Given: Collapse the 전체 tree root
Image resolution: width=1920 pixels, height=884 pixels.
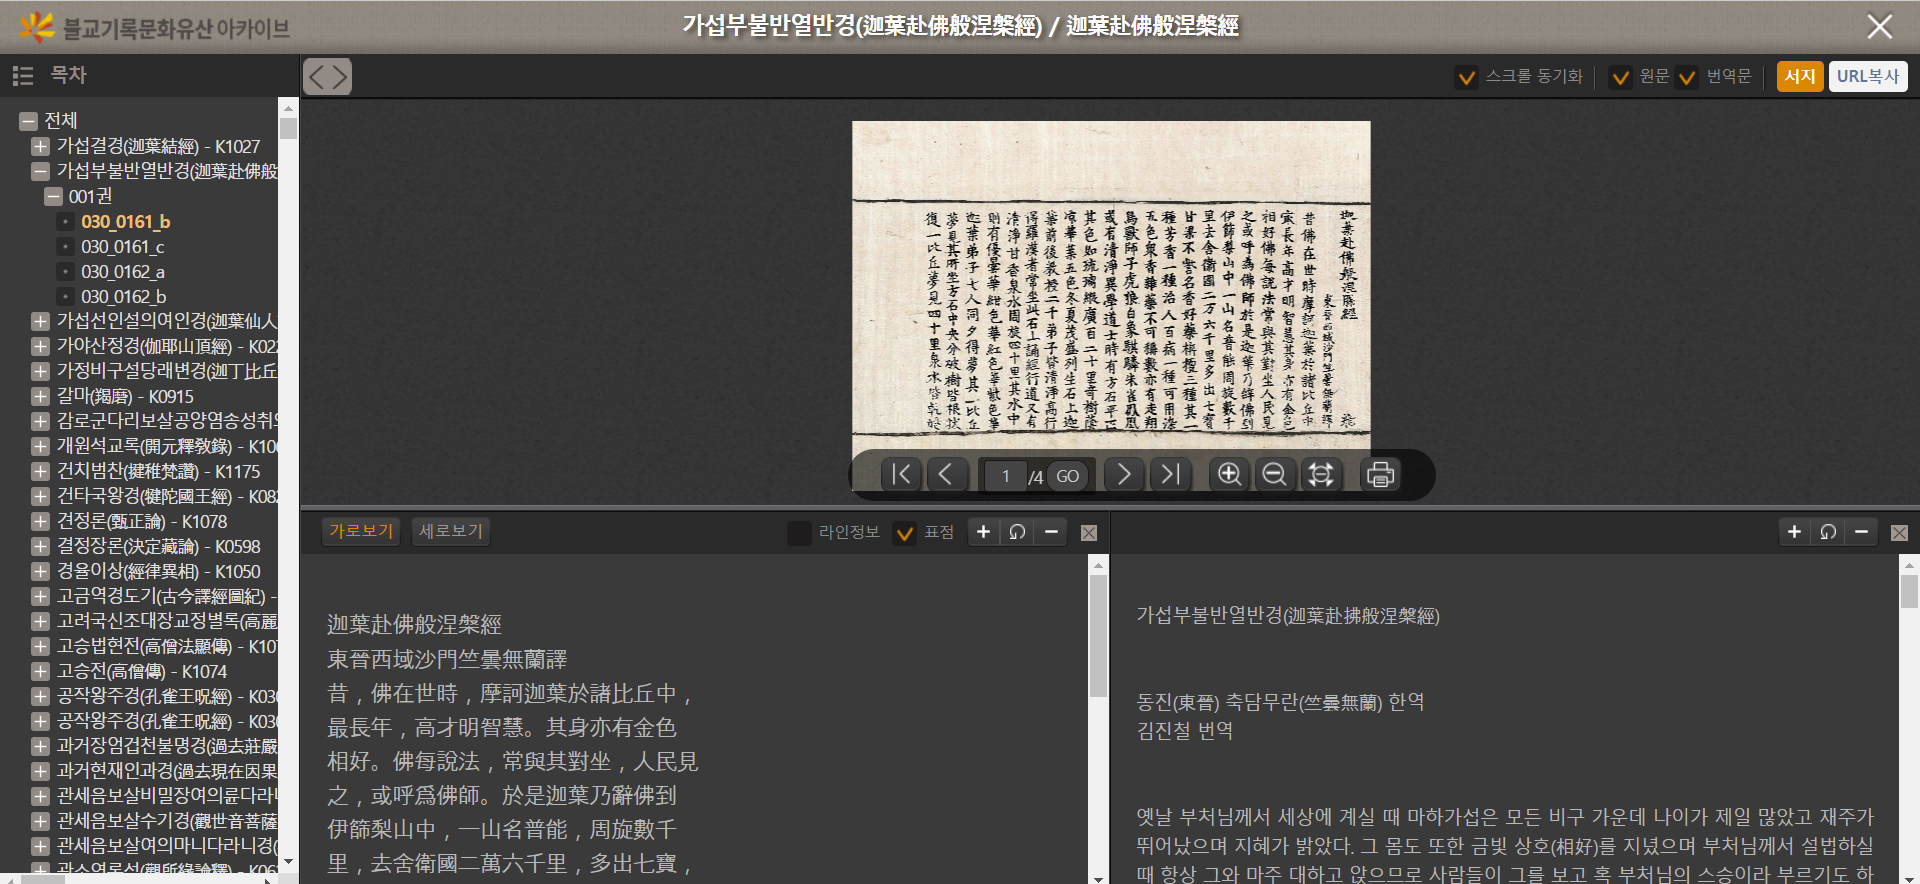Looking at the screenshot, I should [28, 121].
